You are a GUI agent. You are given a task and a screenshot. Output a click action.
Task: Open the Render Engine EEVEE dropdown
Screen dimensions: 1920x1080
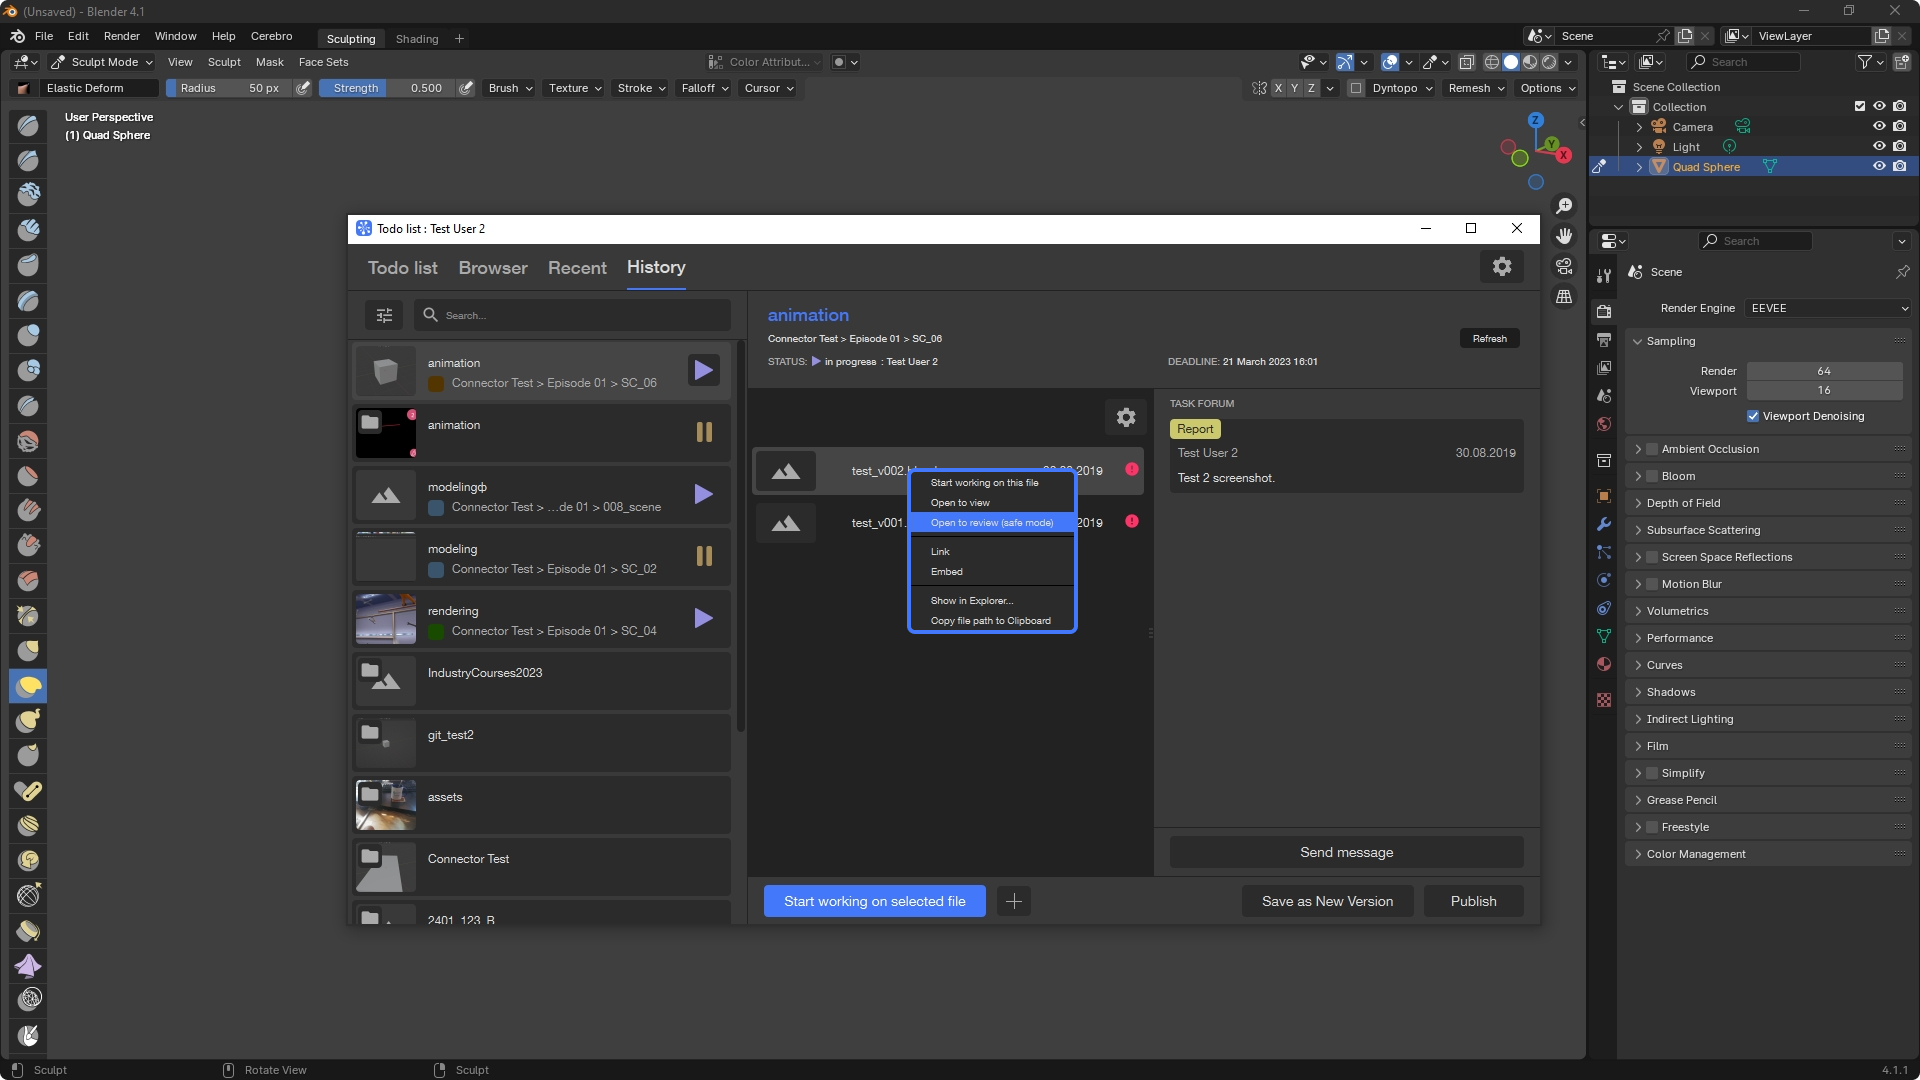[x=1829, y=308]
